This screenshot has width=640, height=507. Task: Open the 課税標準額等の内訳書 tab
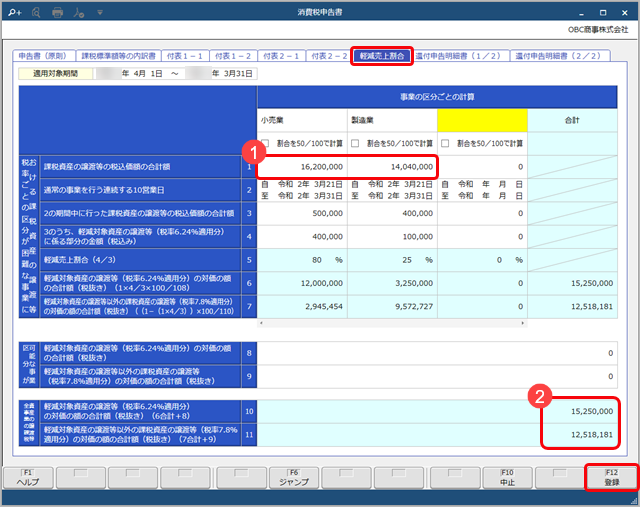click(x=118, y=56)
